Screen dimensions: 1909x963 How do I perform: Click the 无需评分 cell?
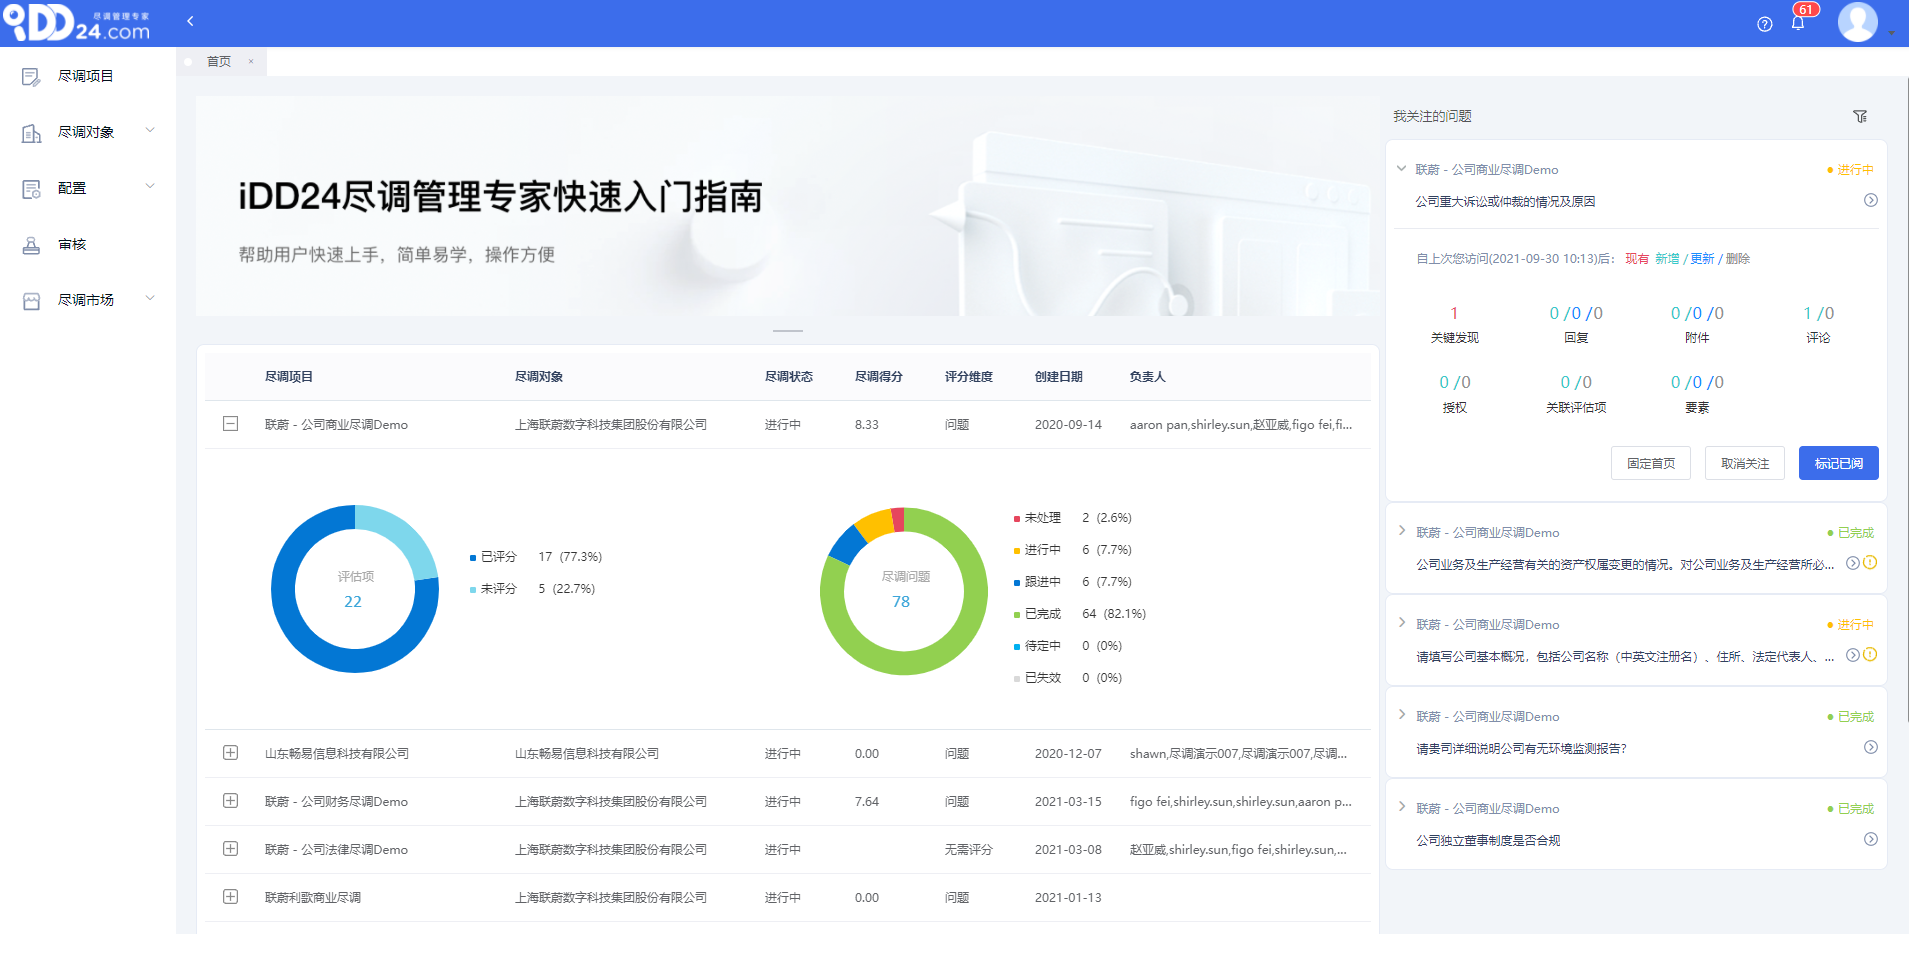click(x=968, y=850)
